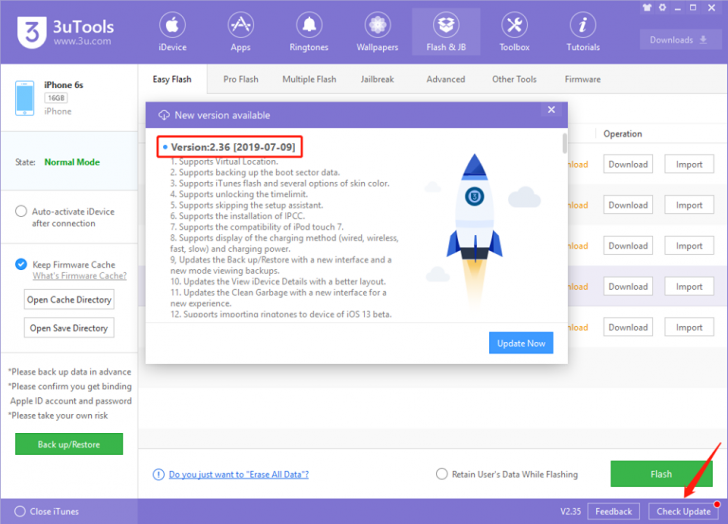Viewport: 728px width, 524px height.
Task: Click the iPhone 6s device icon
Action: 25,98
